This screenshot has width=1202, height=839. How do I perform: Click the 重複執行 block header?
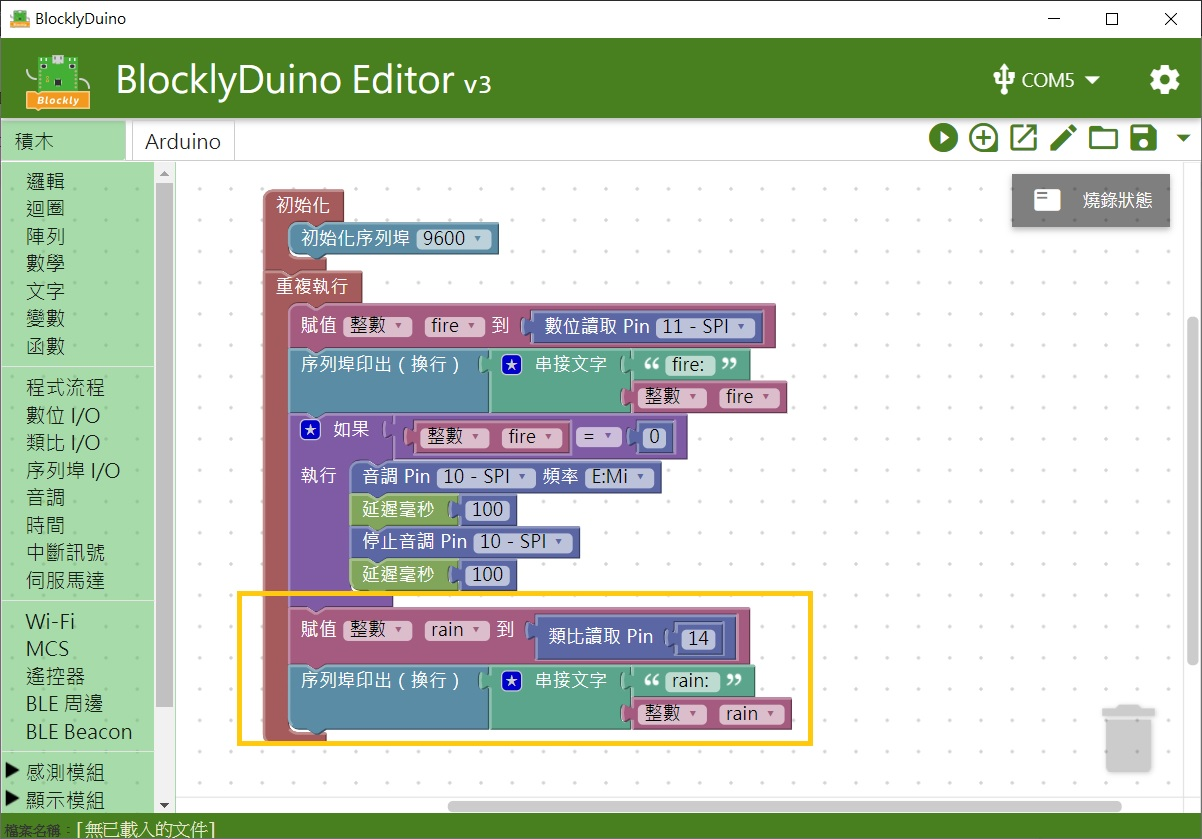coord(312,286)
